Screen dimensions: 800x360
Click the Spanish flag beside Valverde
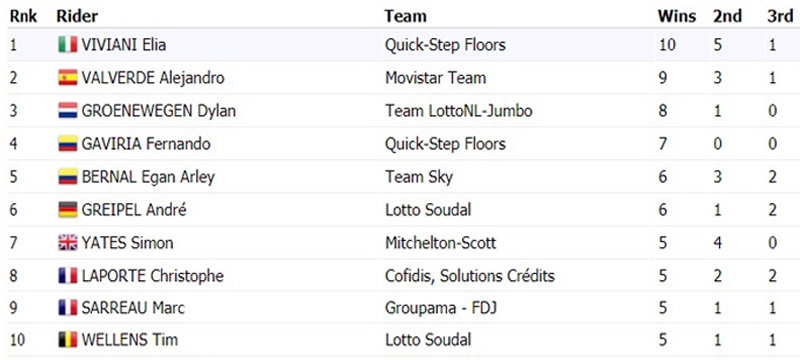67,78
